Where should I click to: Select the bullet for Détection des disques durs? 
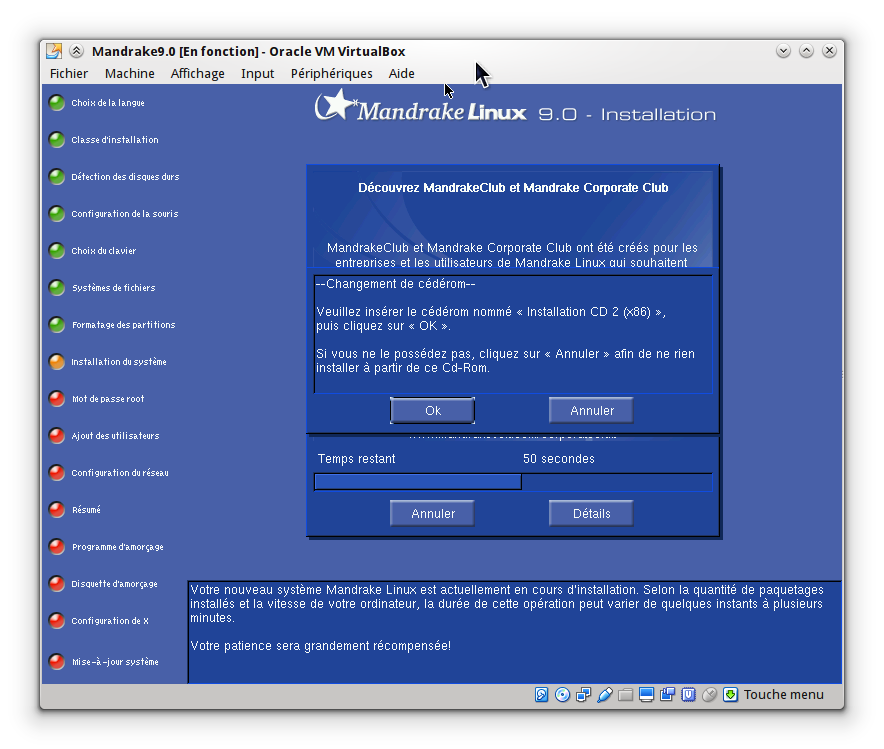tap(57, 177)
